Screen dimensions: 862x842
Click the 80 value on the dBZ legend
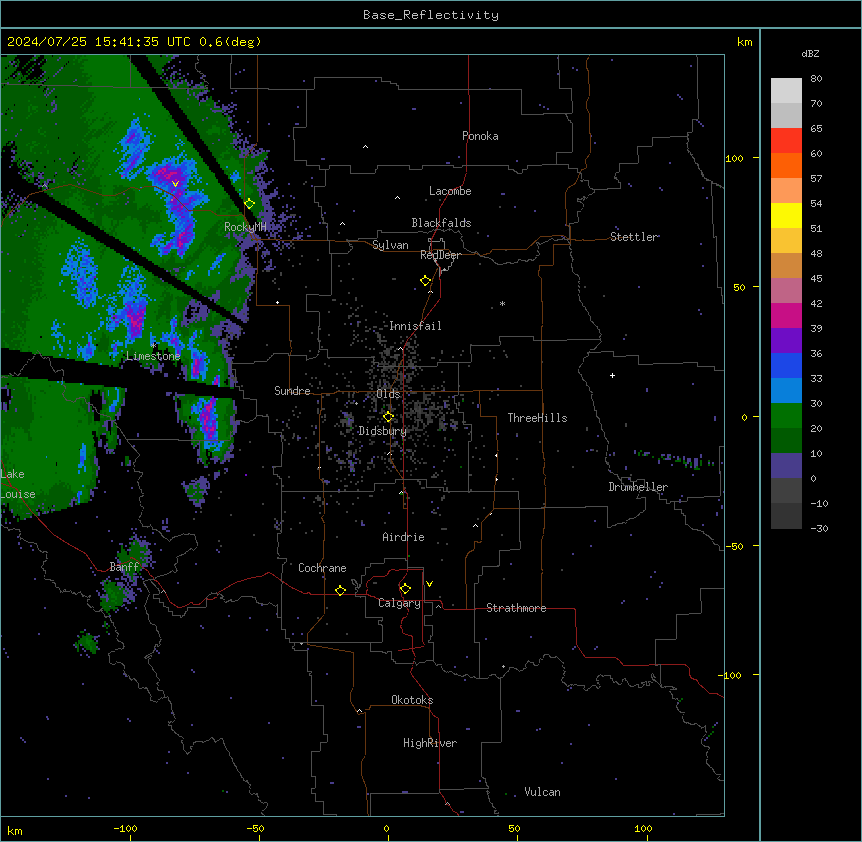pyautogui.click(x=816, y=79)
